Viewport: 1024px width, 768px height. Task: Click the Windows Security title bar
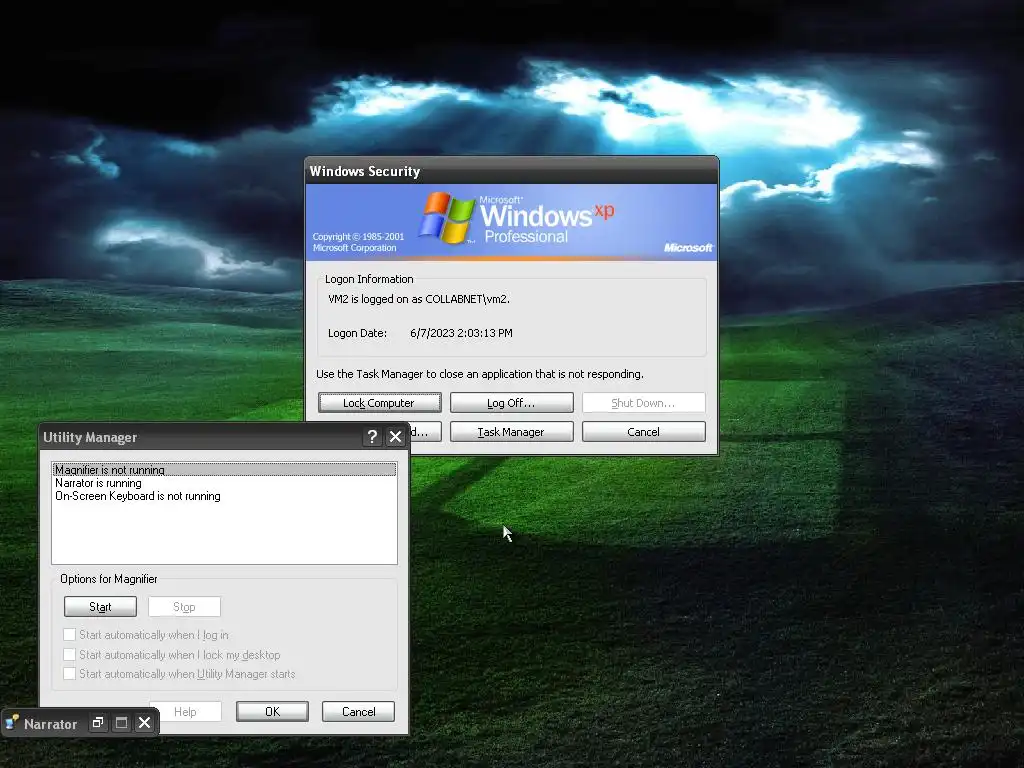click(x=511, y=171)
